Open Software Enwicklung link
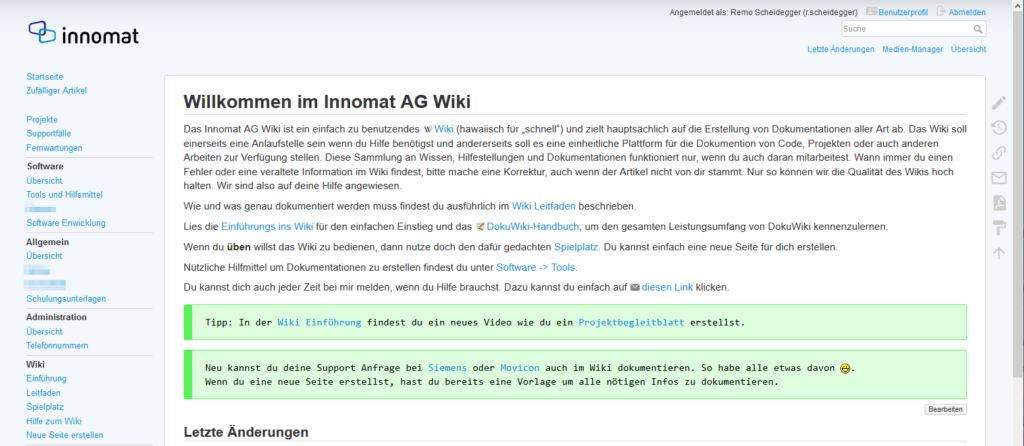Viewport: 1024px width, 446px height. pyautogui.click(x=65, y=223)
